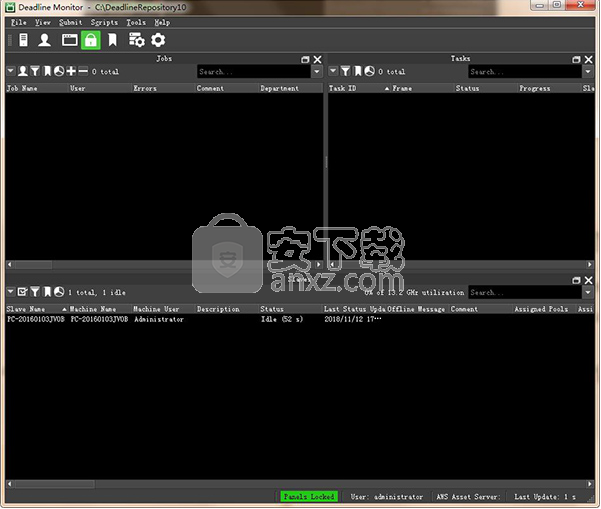The width and height of the screenshot is (601, 509).
Task: Show the pie chart graph in Slaves panel
Action: click(59, 292)
